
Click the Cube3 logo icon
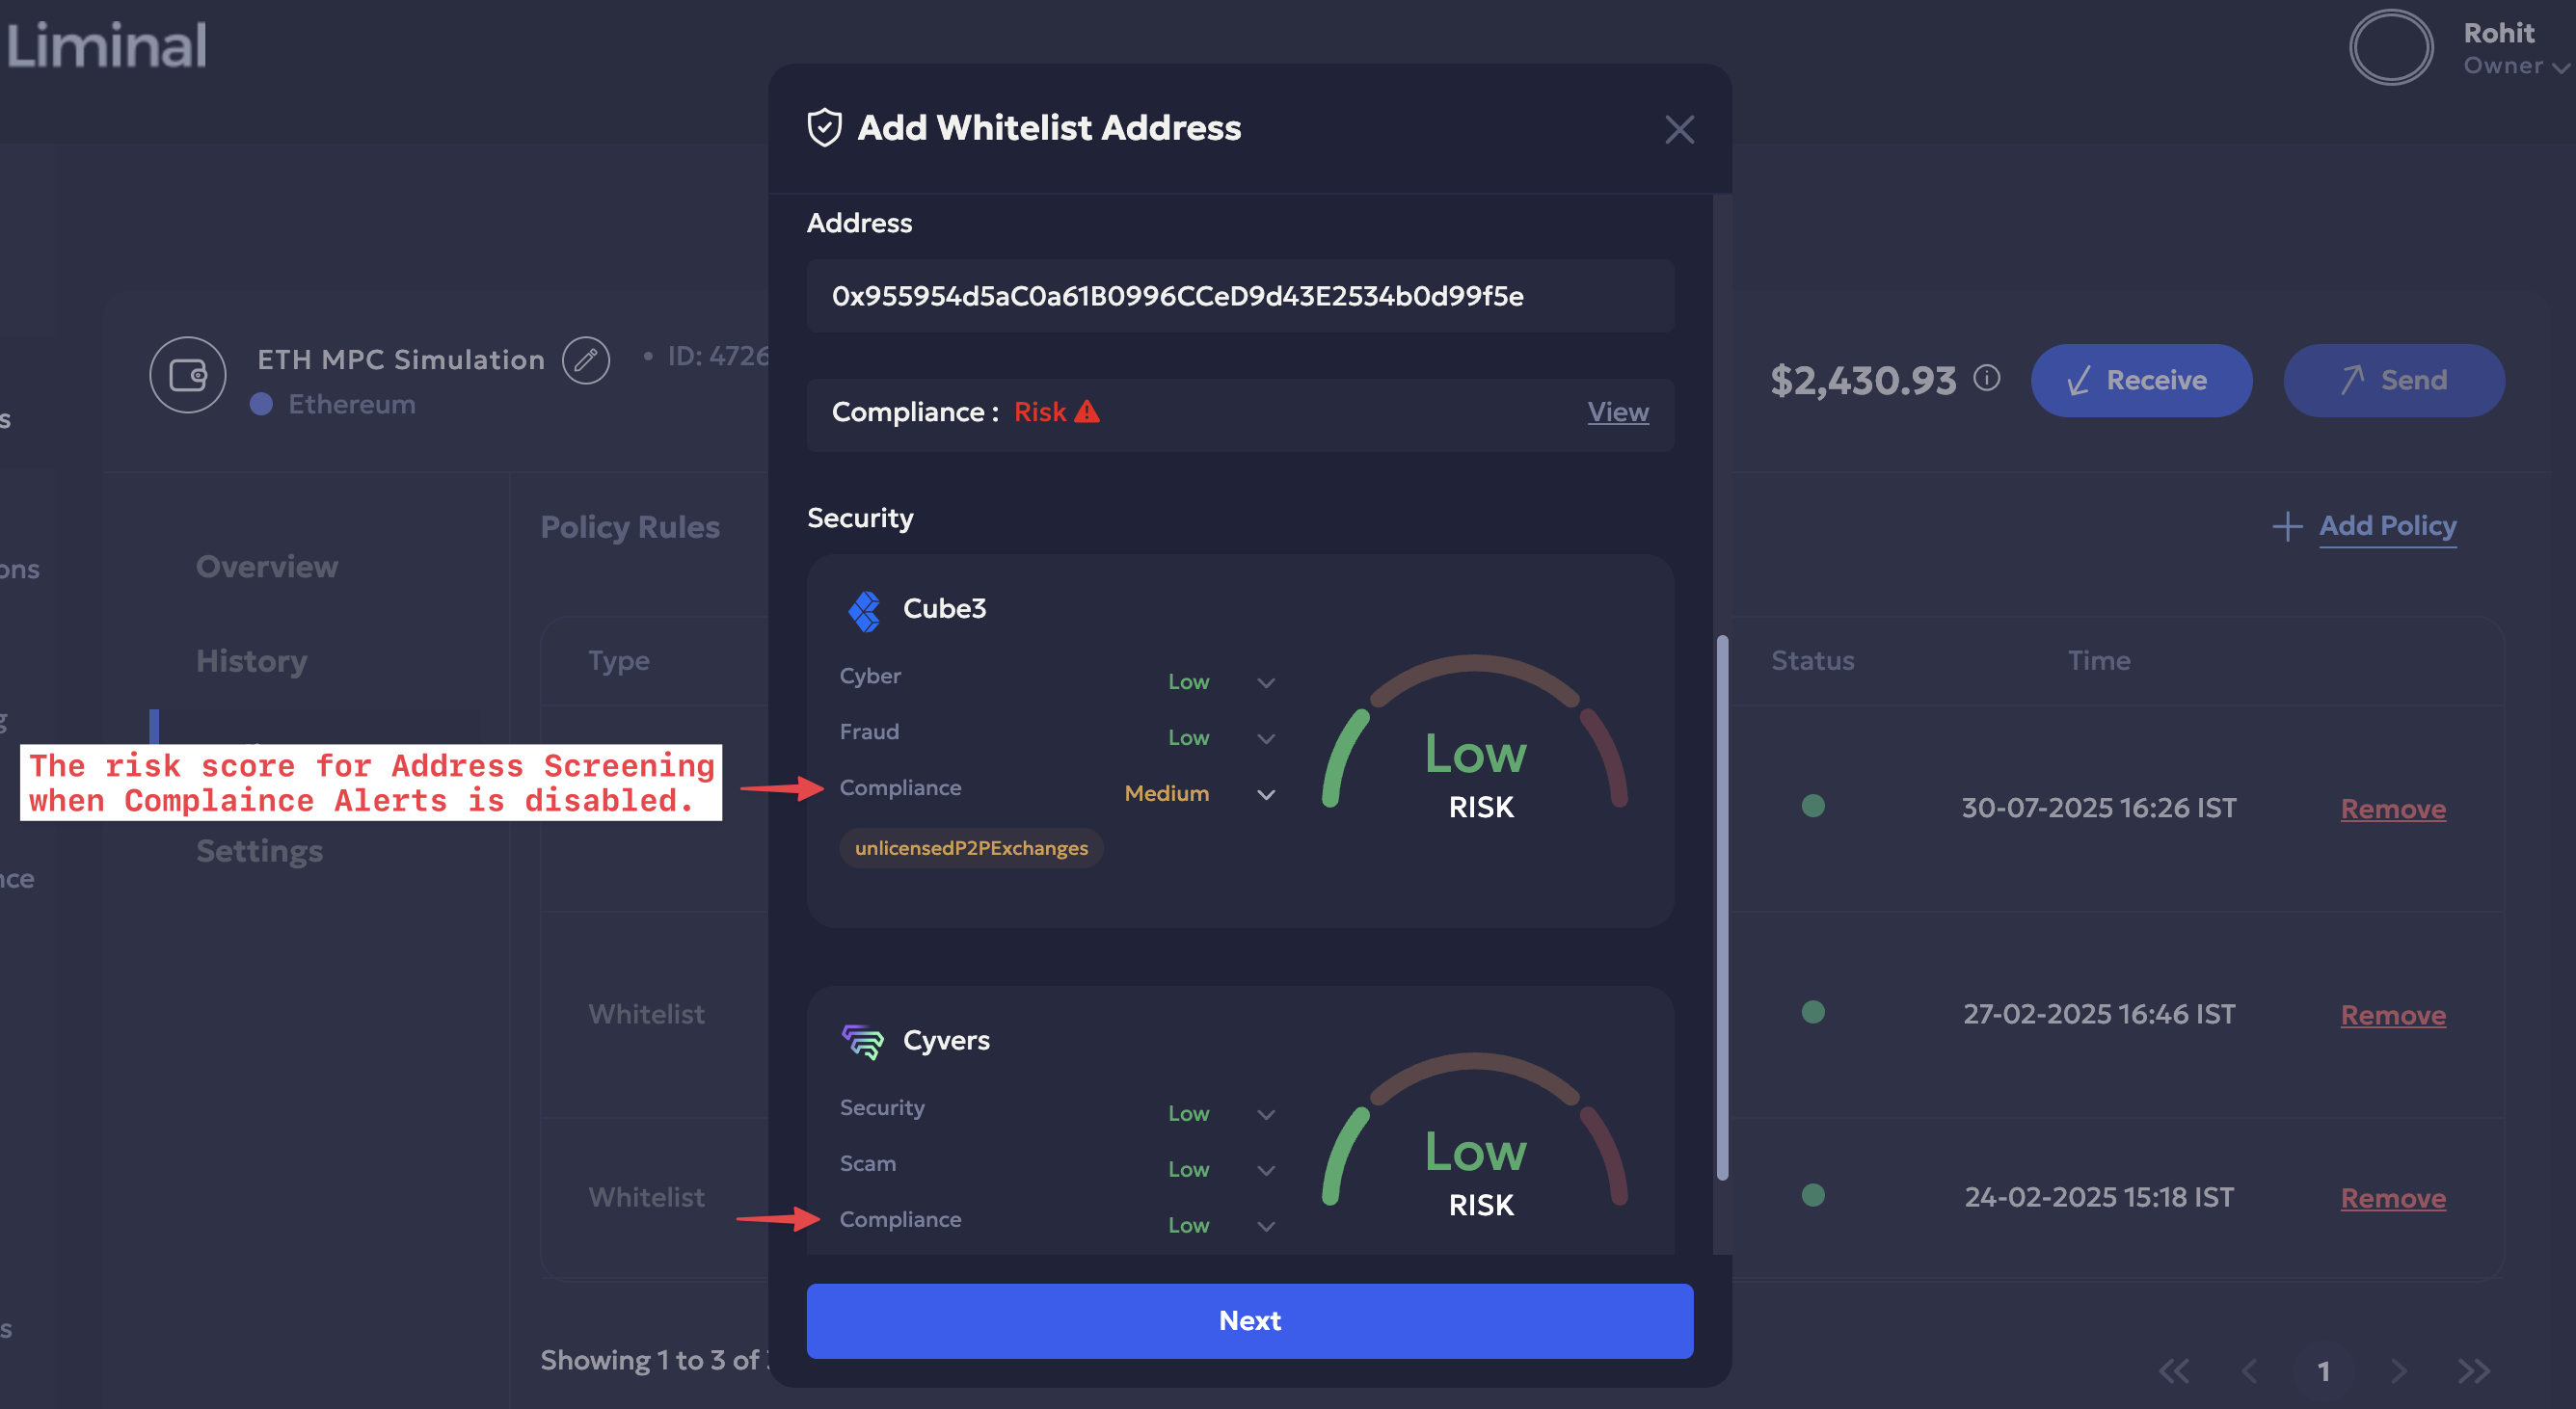point(864,610)
